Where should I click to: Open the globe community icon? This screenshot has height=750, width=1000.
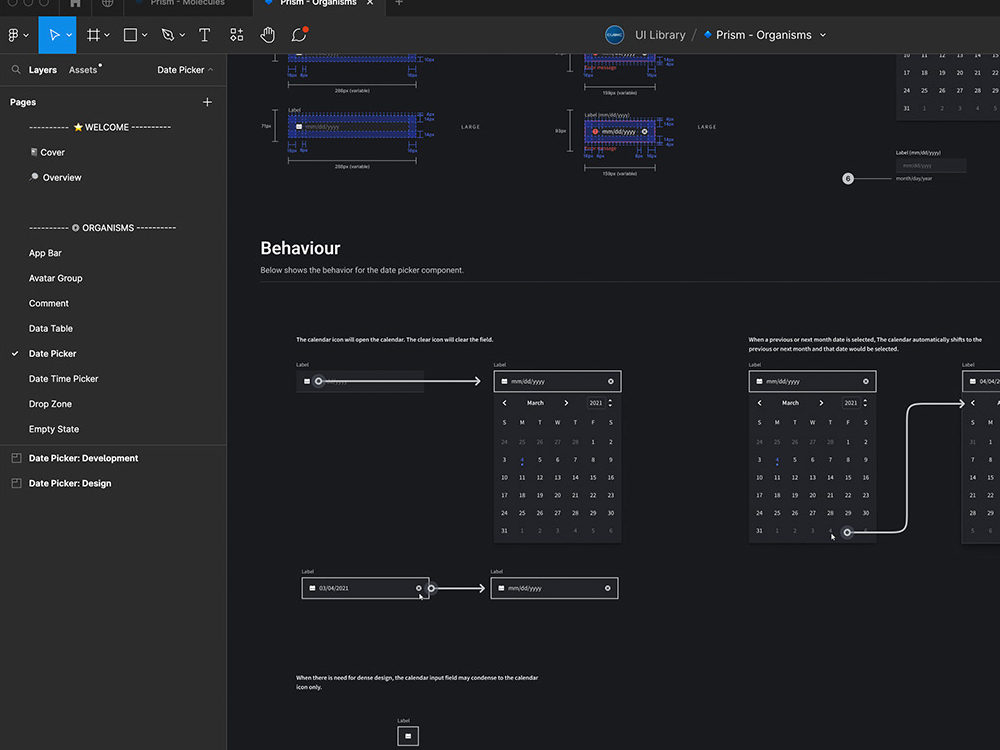[x=107, y=3]
